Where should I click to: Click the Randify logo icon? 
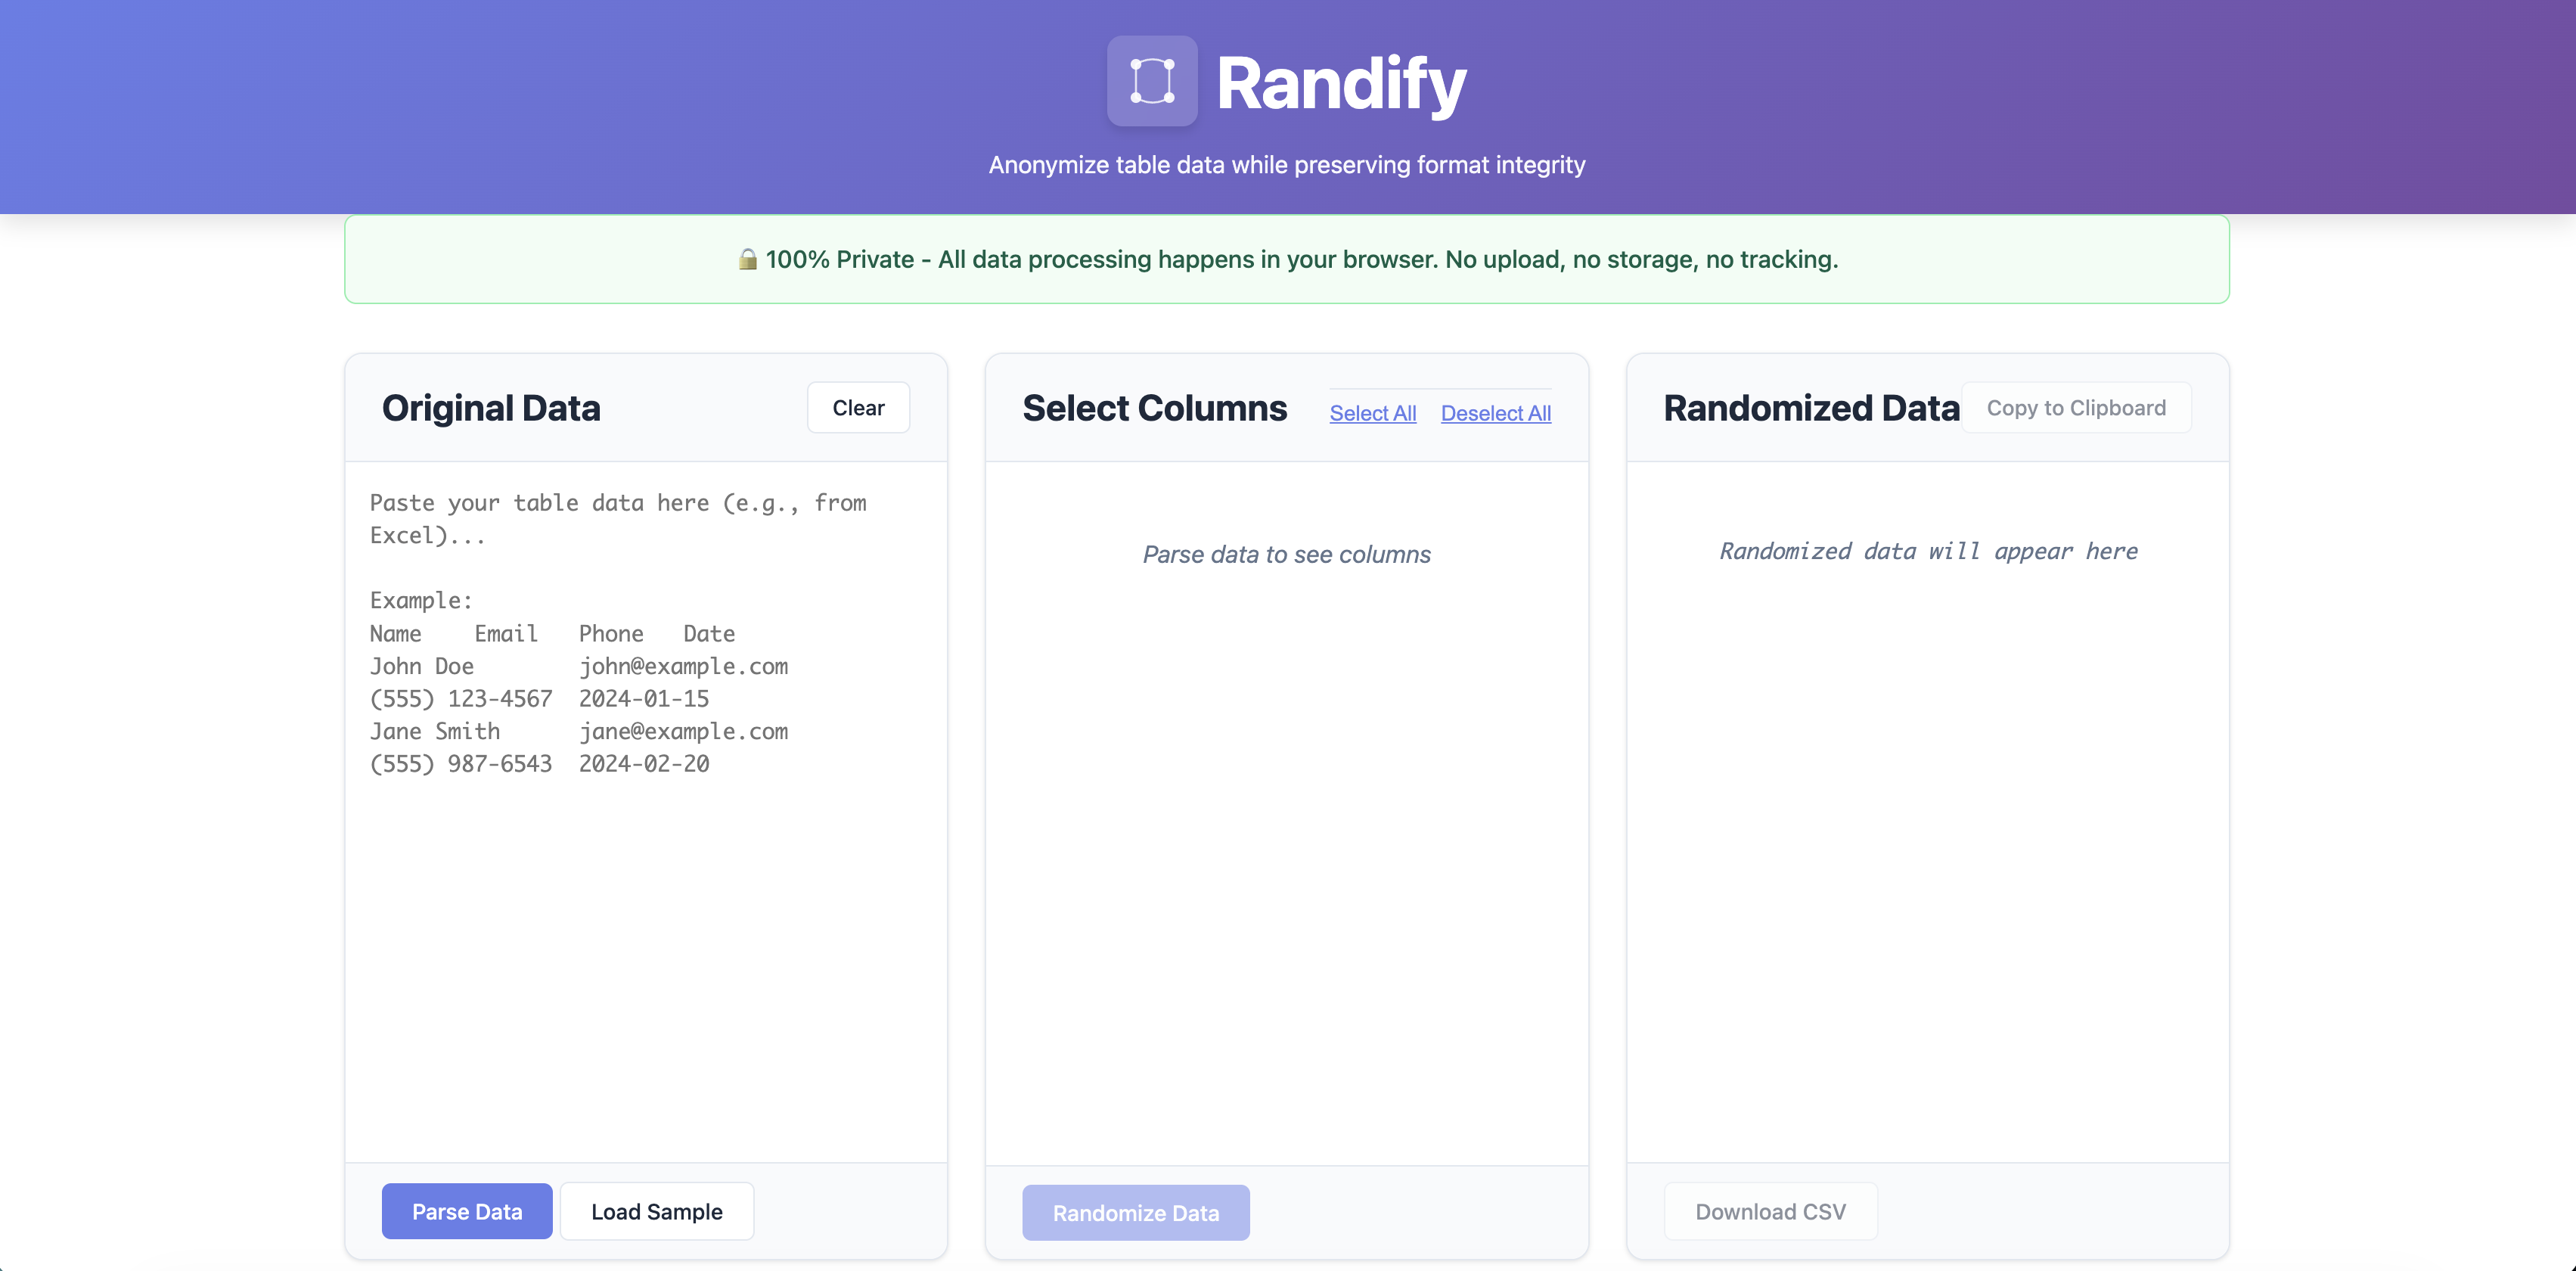[x=1152, y=81]
